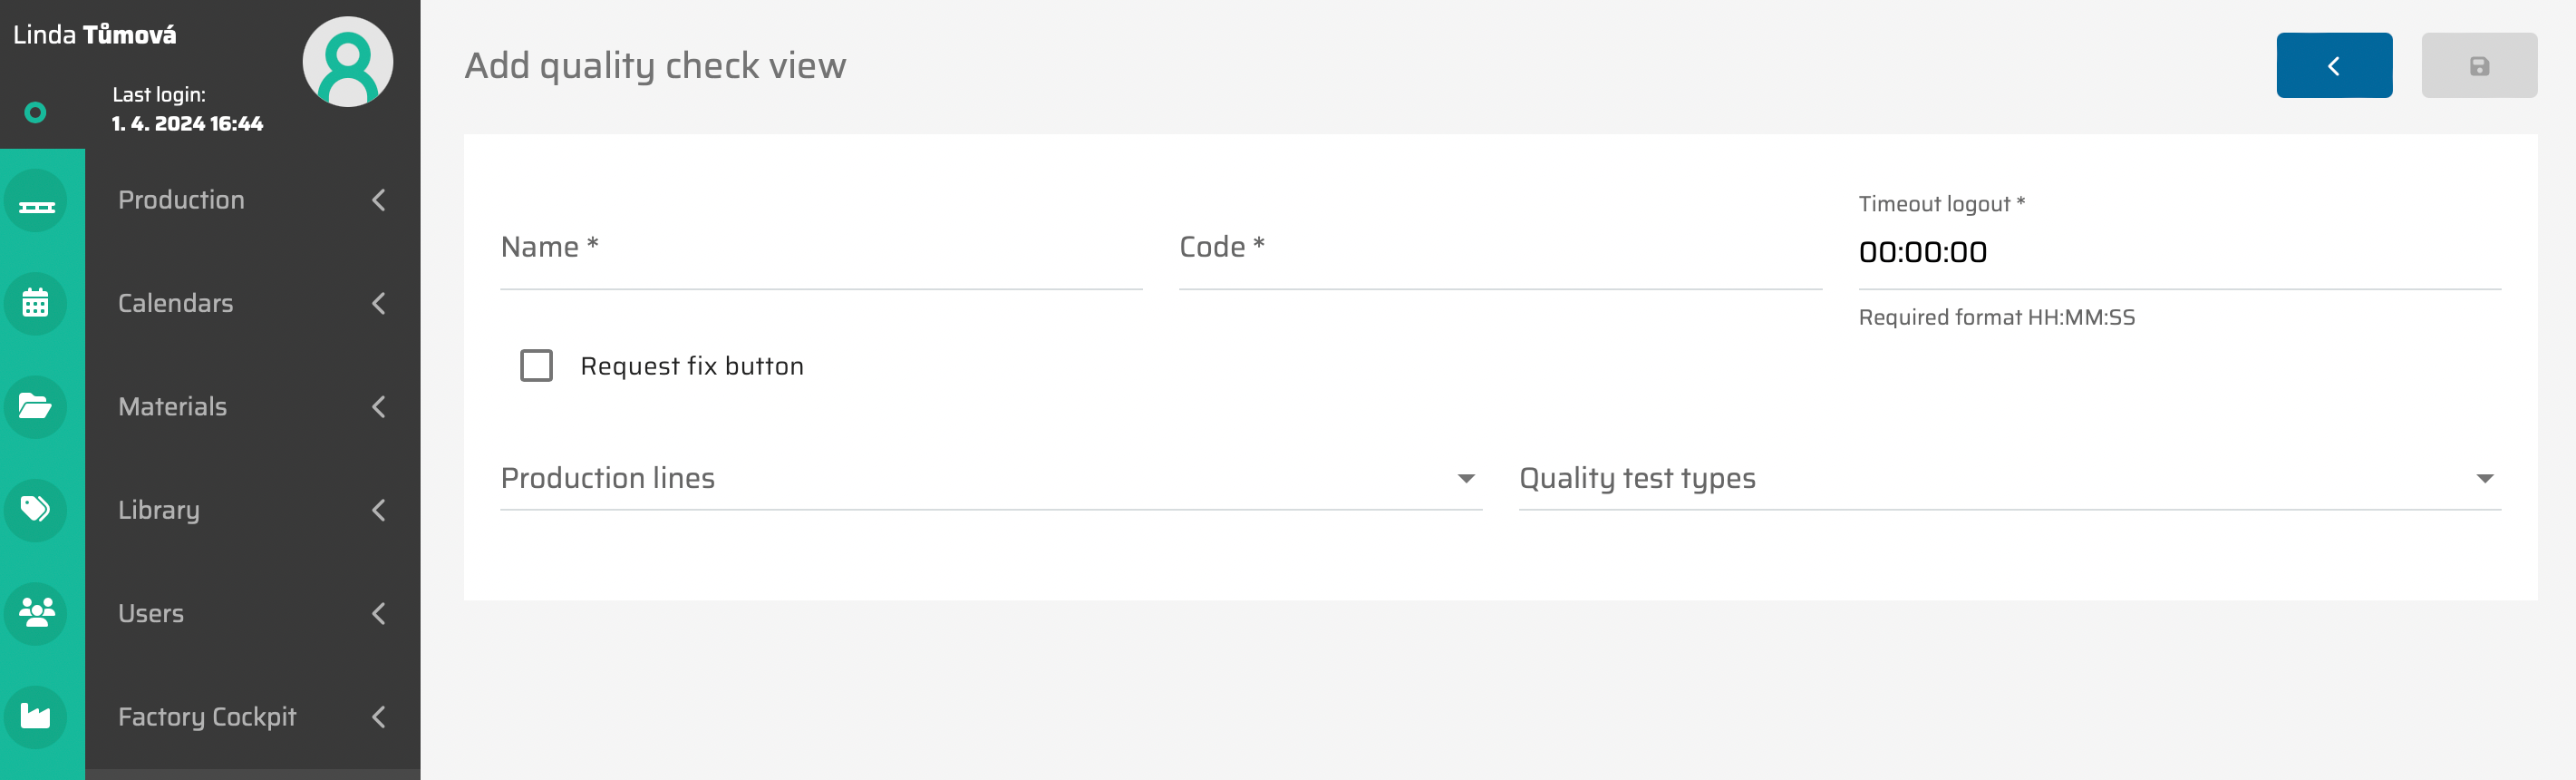
Task: Expand the Production menu chevron
Action: tap(379, 200)
